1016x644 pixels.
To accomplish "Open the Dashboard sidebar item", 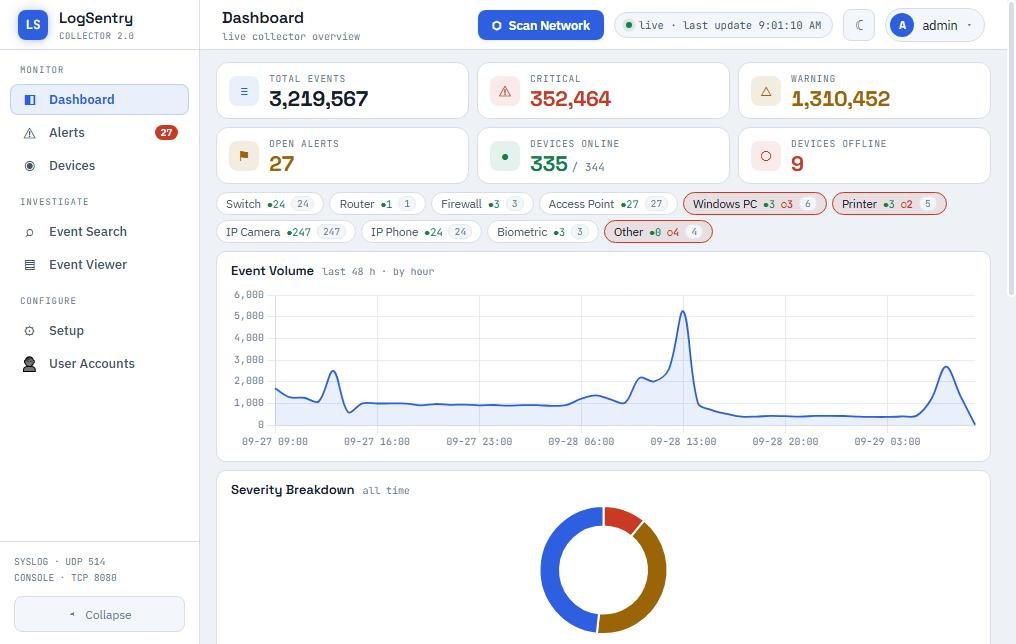I will point(99,99).
